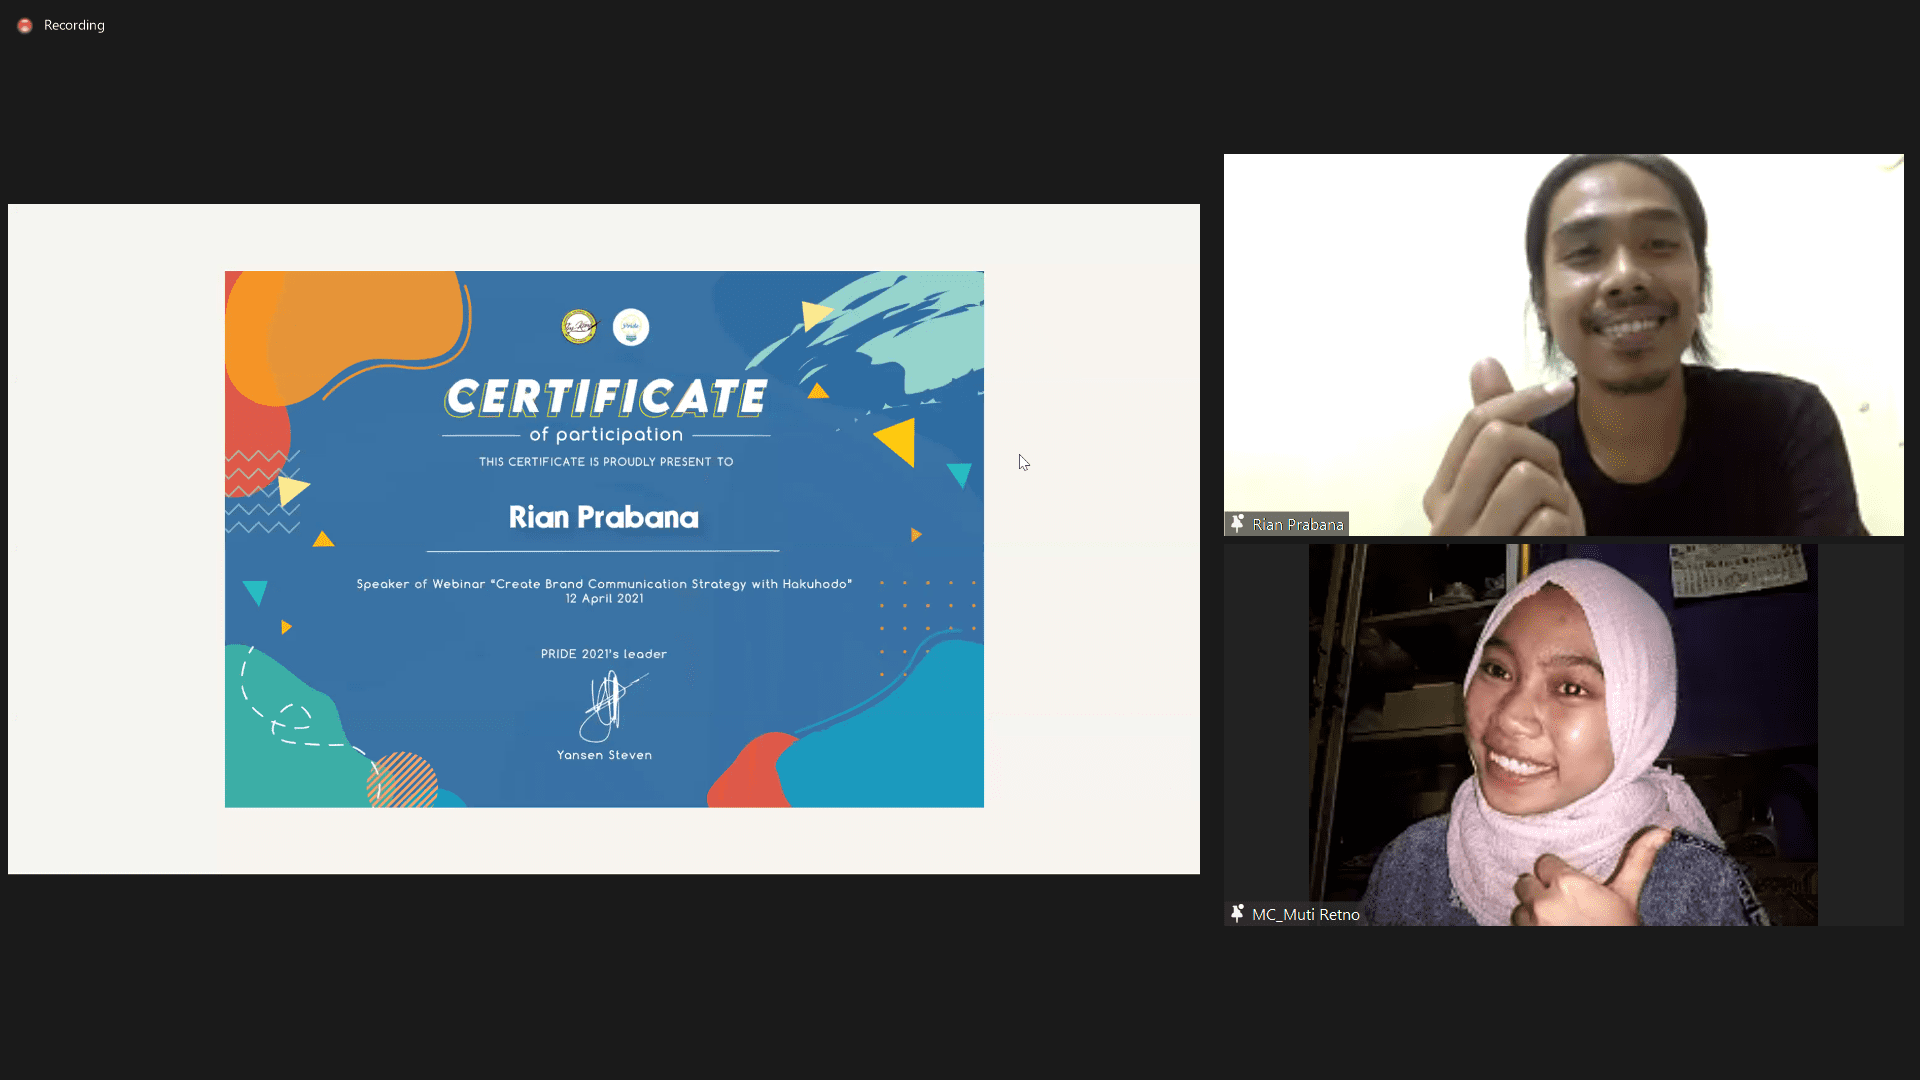Click pin icon beside Rian Prabana name
1920x1080 pixels.
pyautogui.click(x=1238, y=524)
